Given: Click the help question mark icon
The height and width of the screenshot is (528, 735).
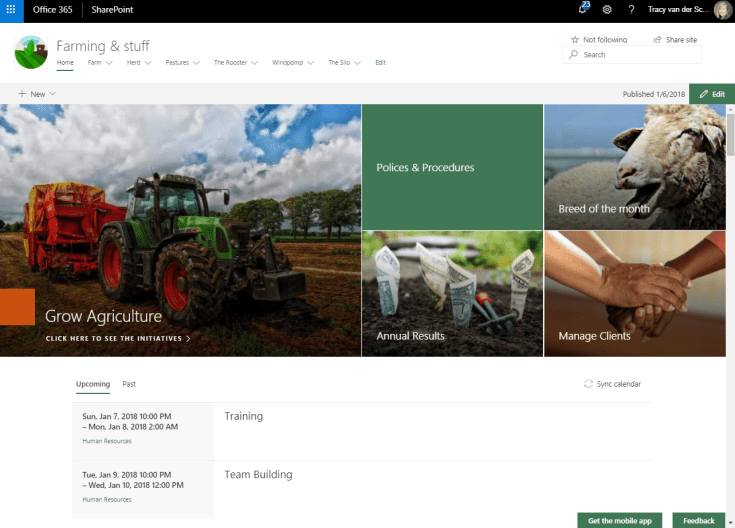Looking at the screenshot, I should point(631,9).
